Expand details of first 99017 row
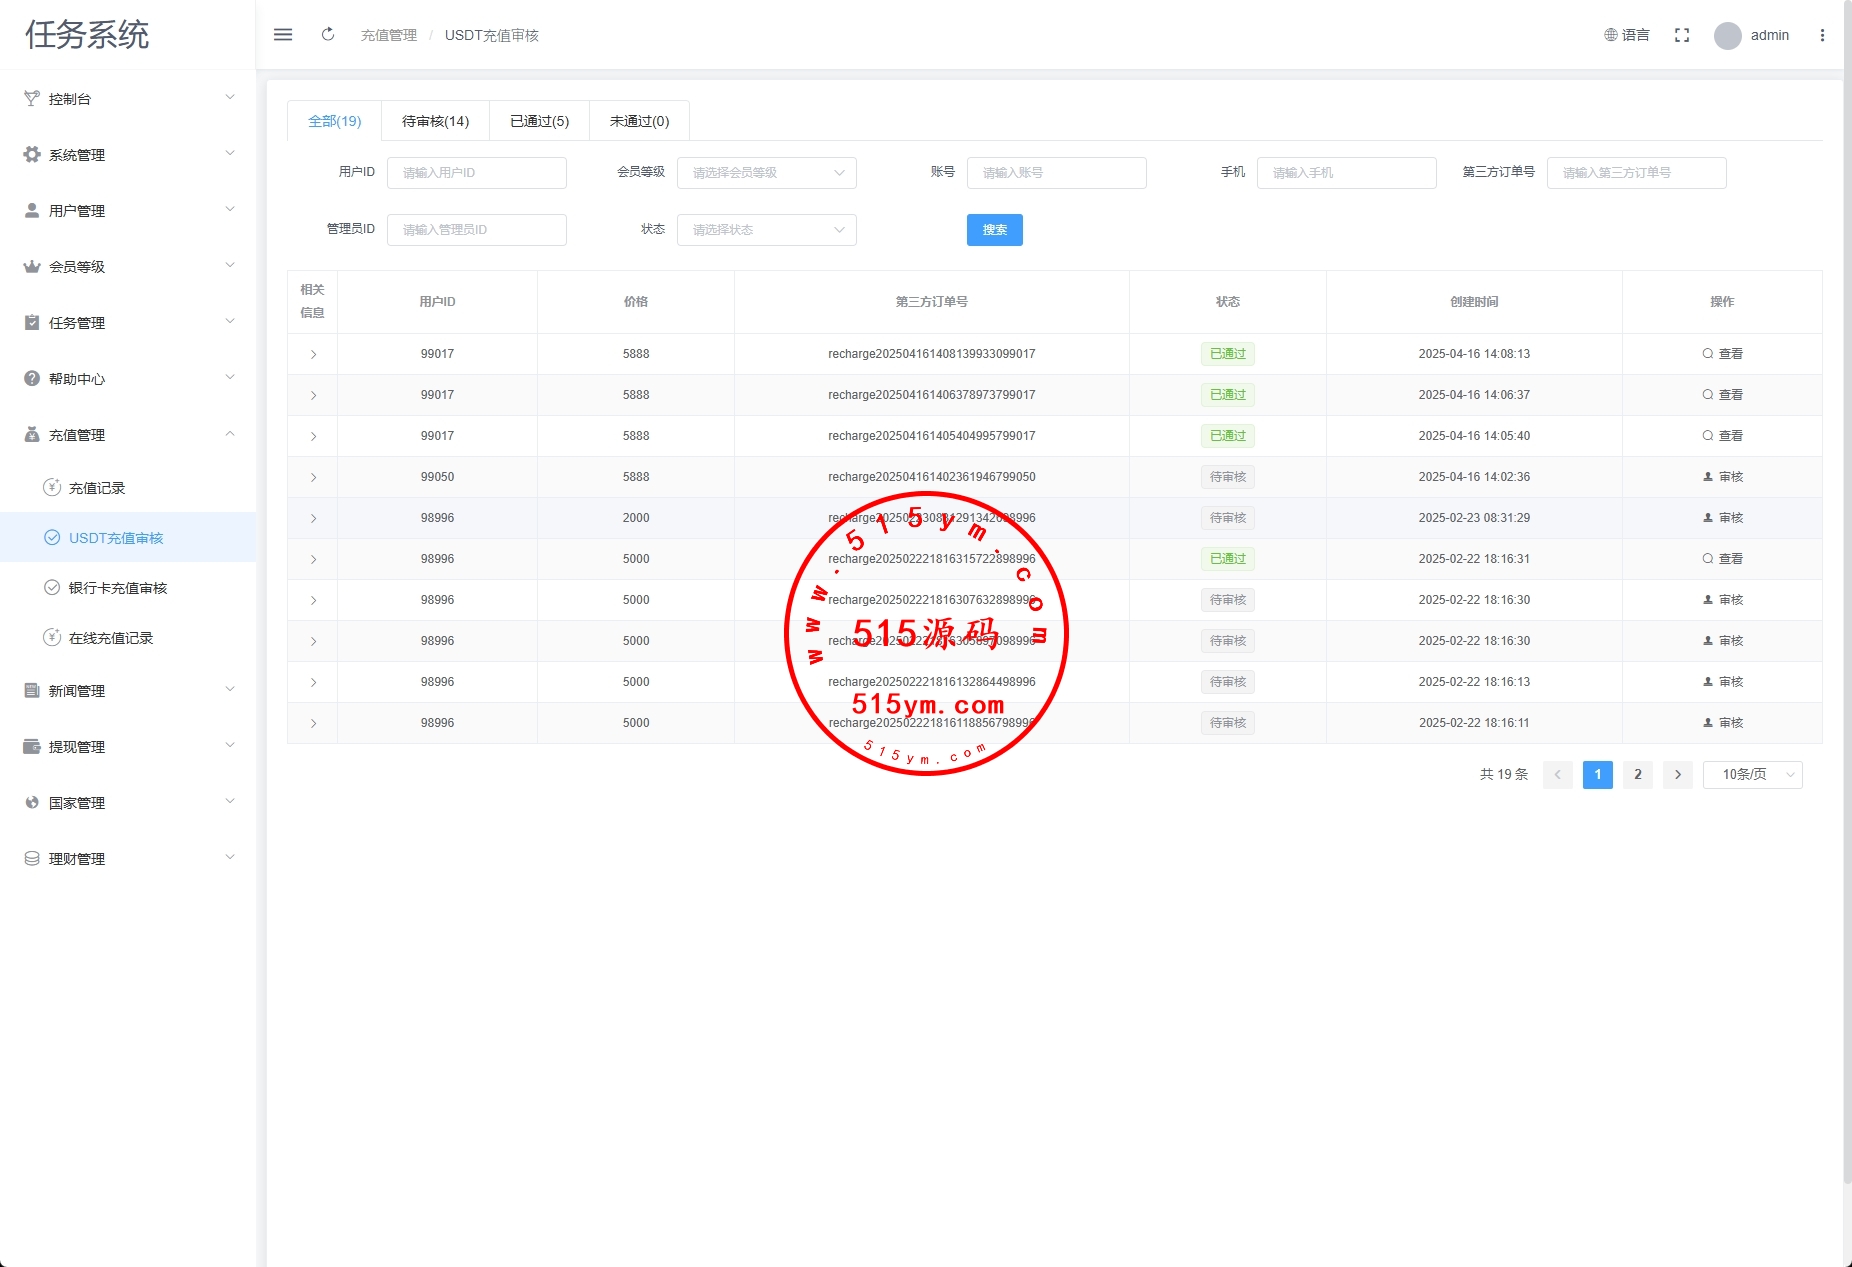The width and height of the screenshot is (1852, 1267). tap(313, 355)
